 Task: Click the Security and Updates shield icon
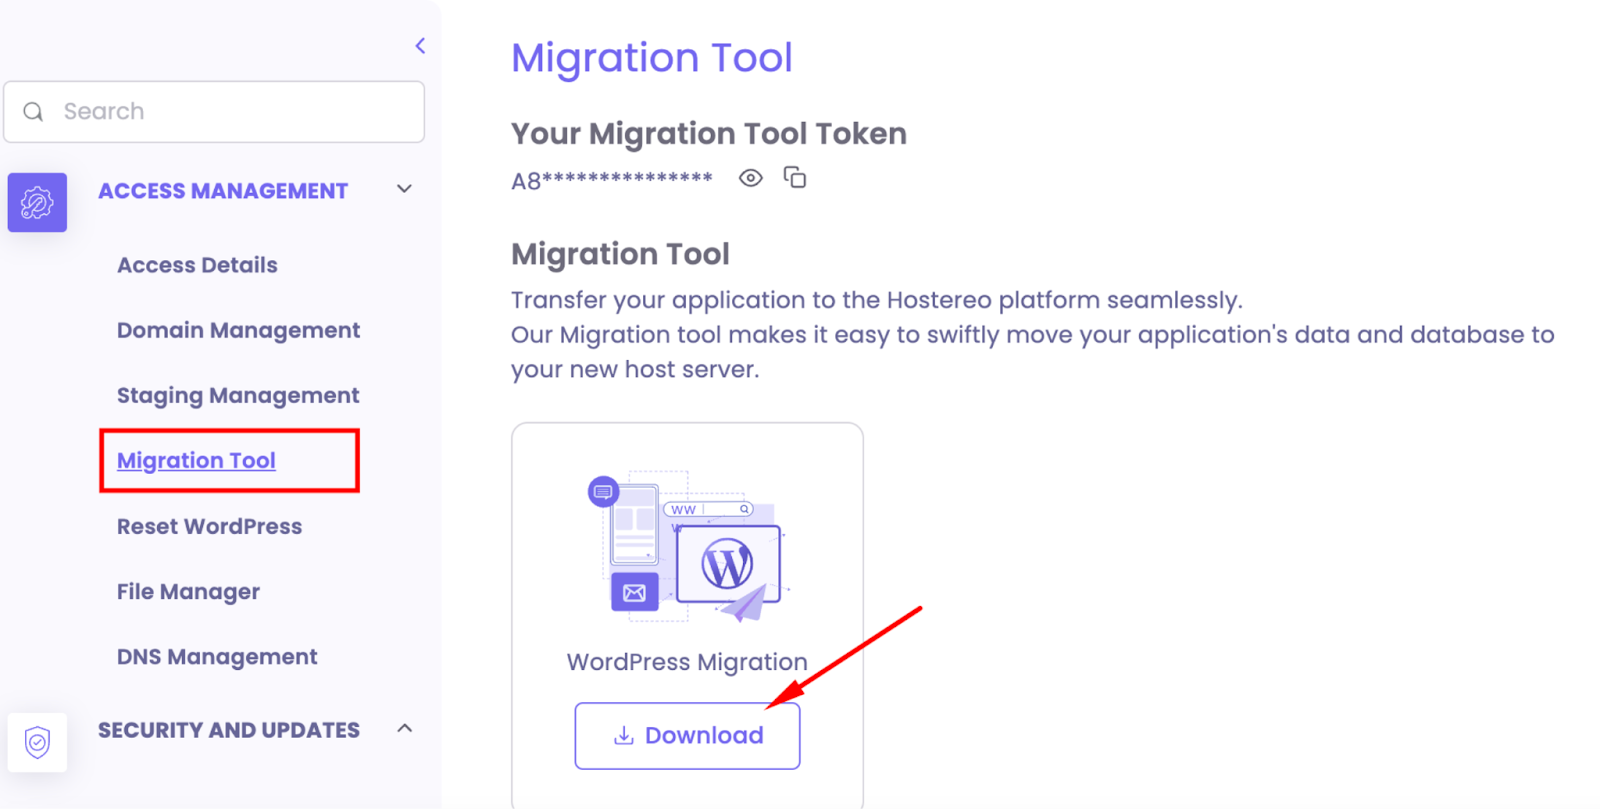coord(37,742)
